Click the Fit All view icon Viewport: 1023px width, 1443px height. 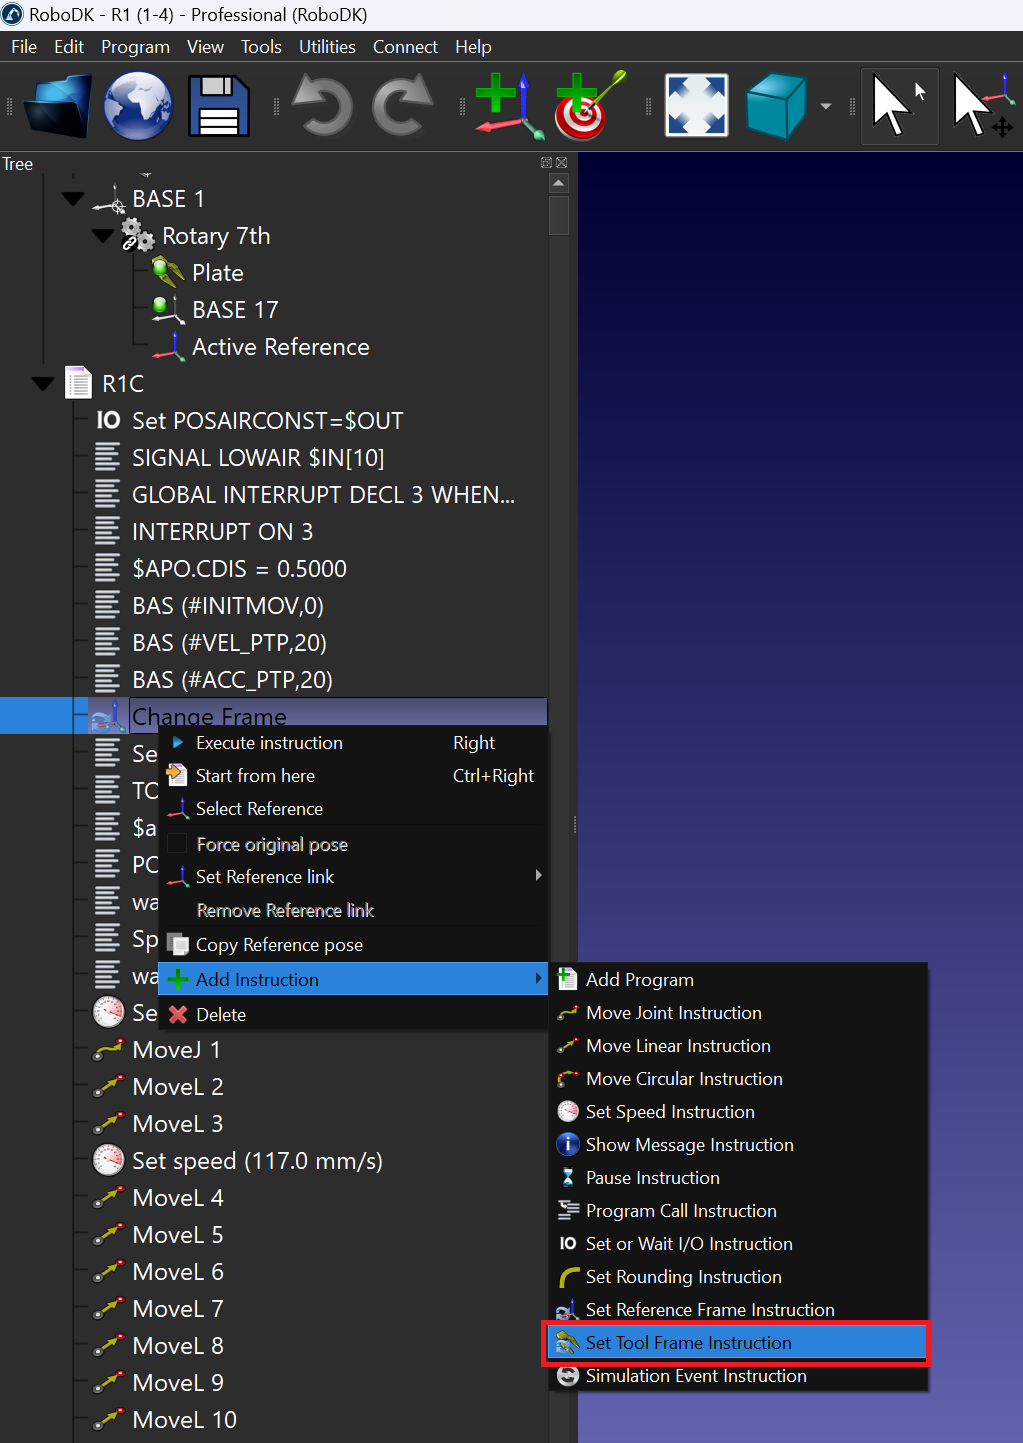click(x=696, y=106)
